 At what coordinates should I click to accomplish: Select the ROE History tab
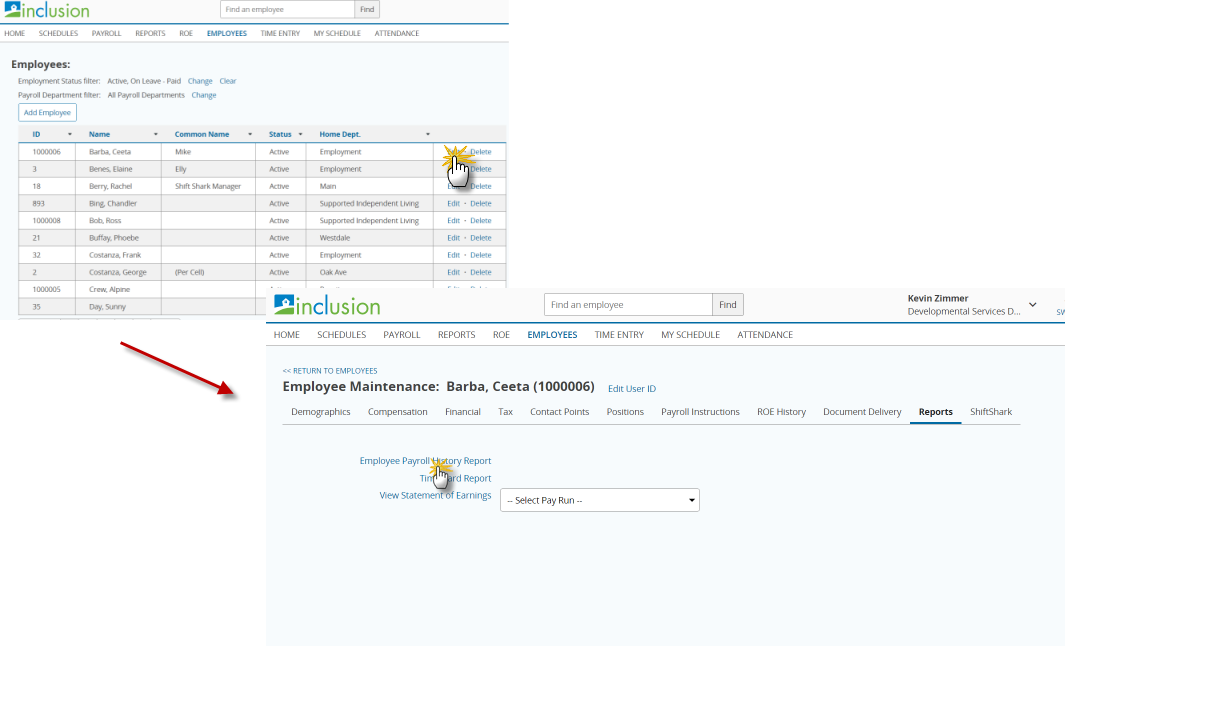(781, 412)
